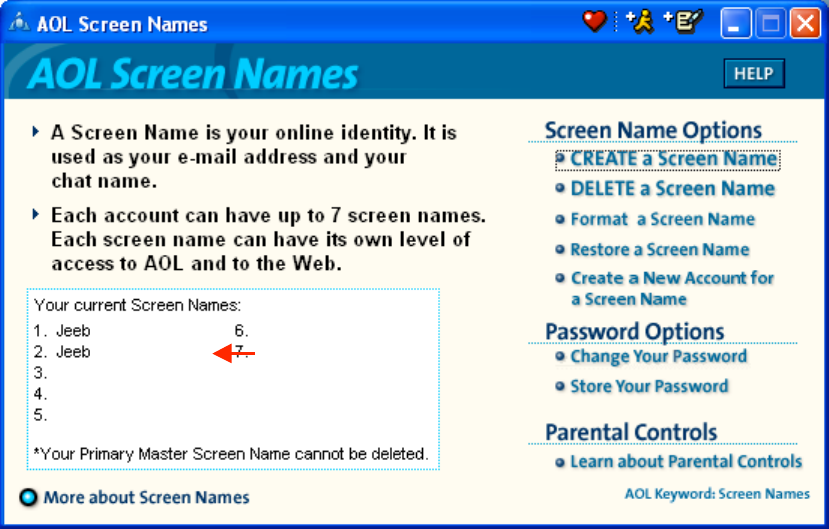Click the Parental Controls heading
The image size is (829, 529).
pos(631,432)
